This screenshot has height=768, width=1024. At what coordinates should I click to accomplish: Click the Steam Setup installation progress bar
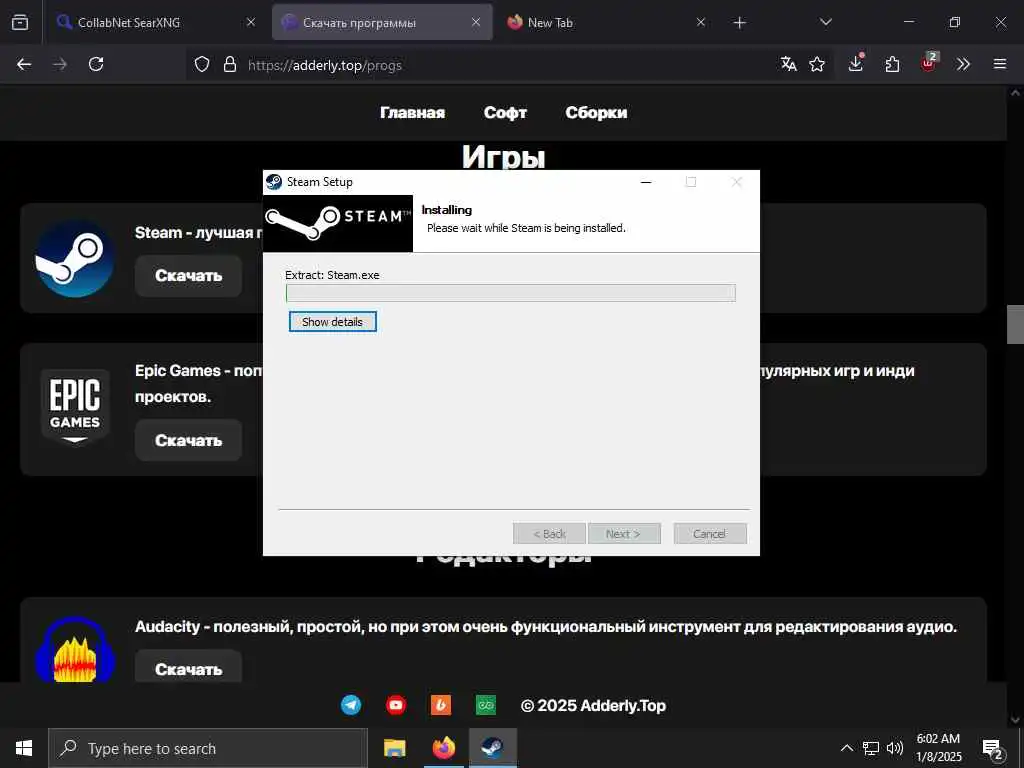[511, 293]
